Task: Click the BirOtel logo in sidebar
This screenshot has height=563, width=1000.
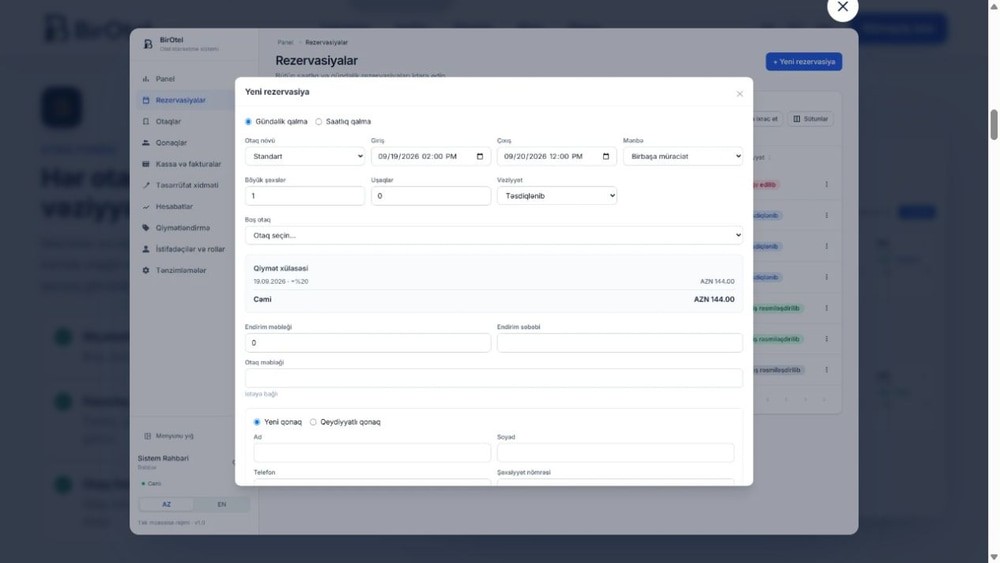Action: pos(148,43)
